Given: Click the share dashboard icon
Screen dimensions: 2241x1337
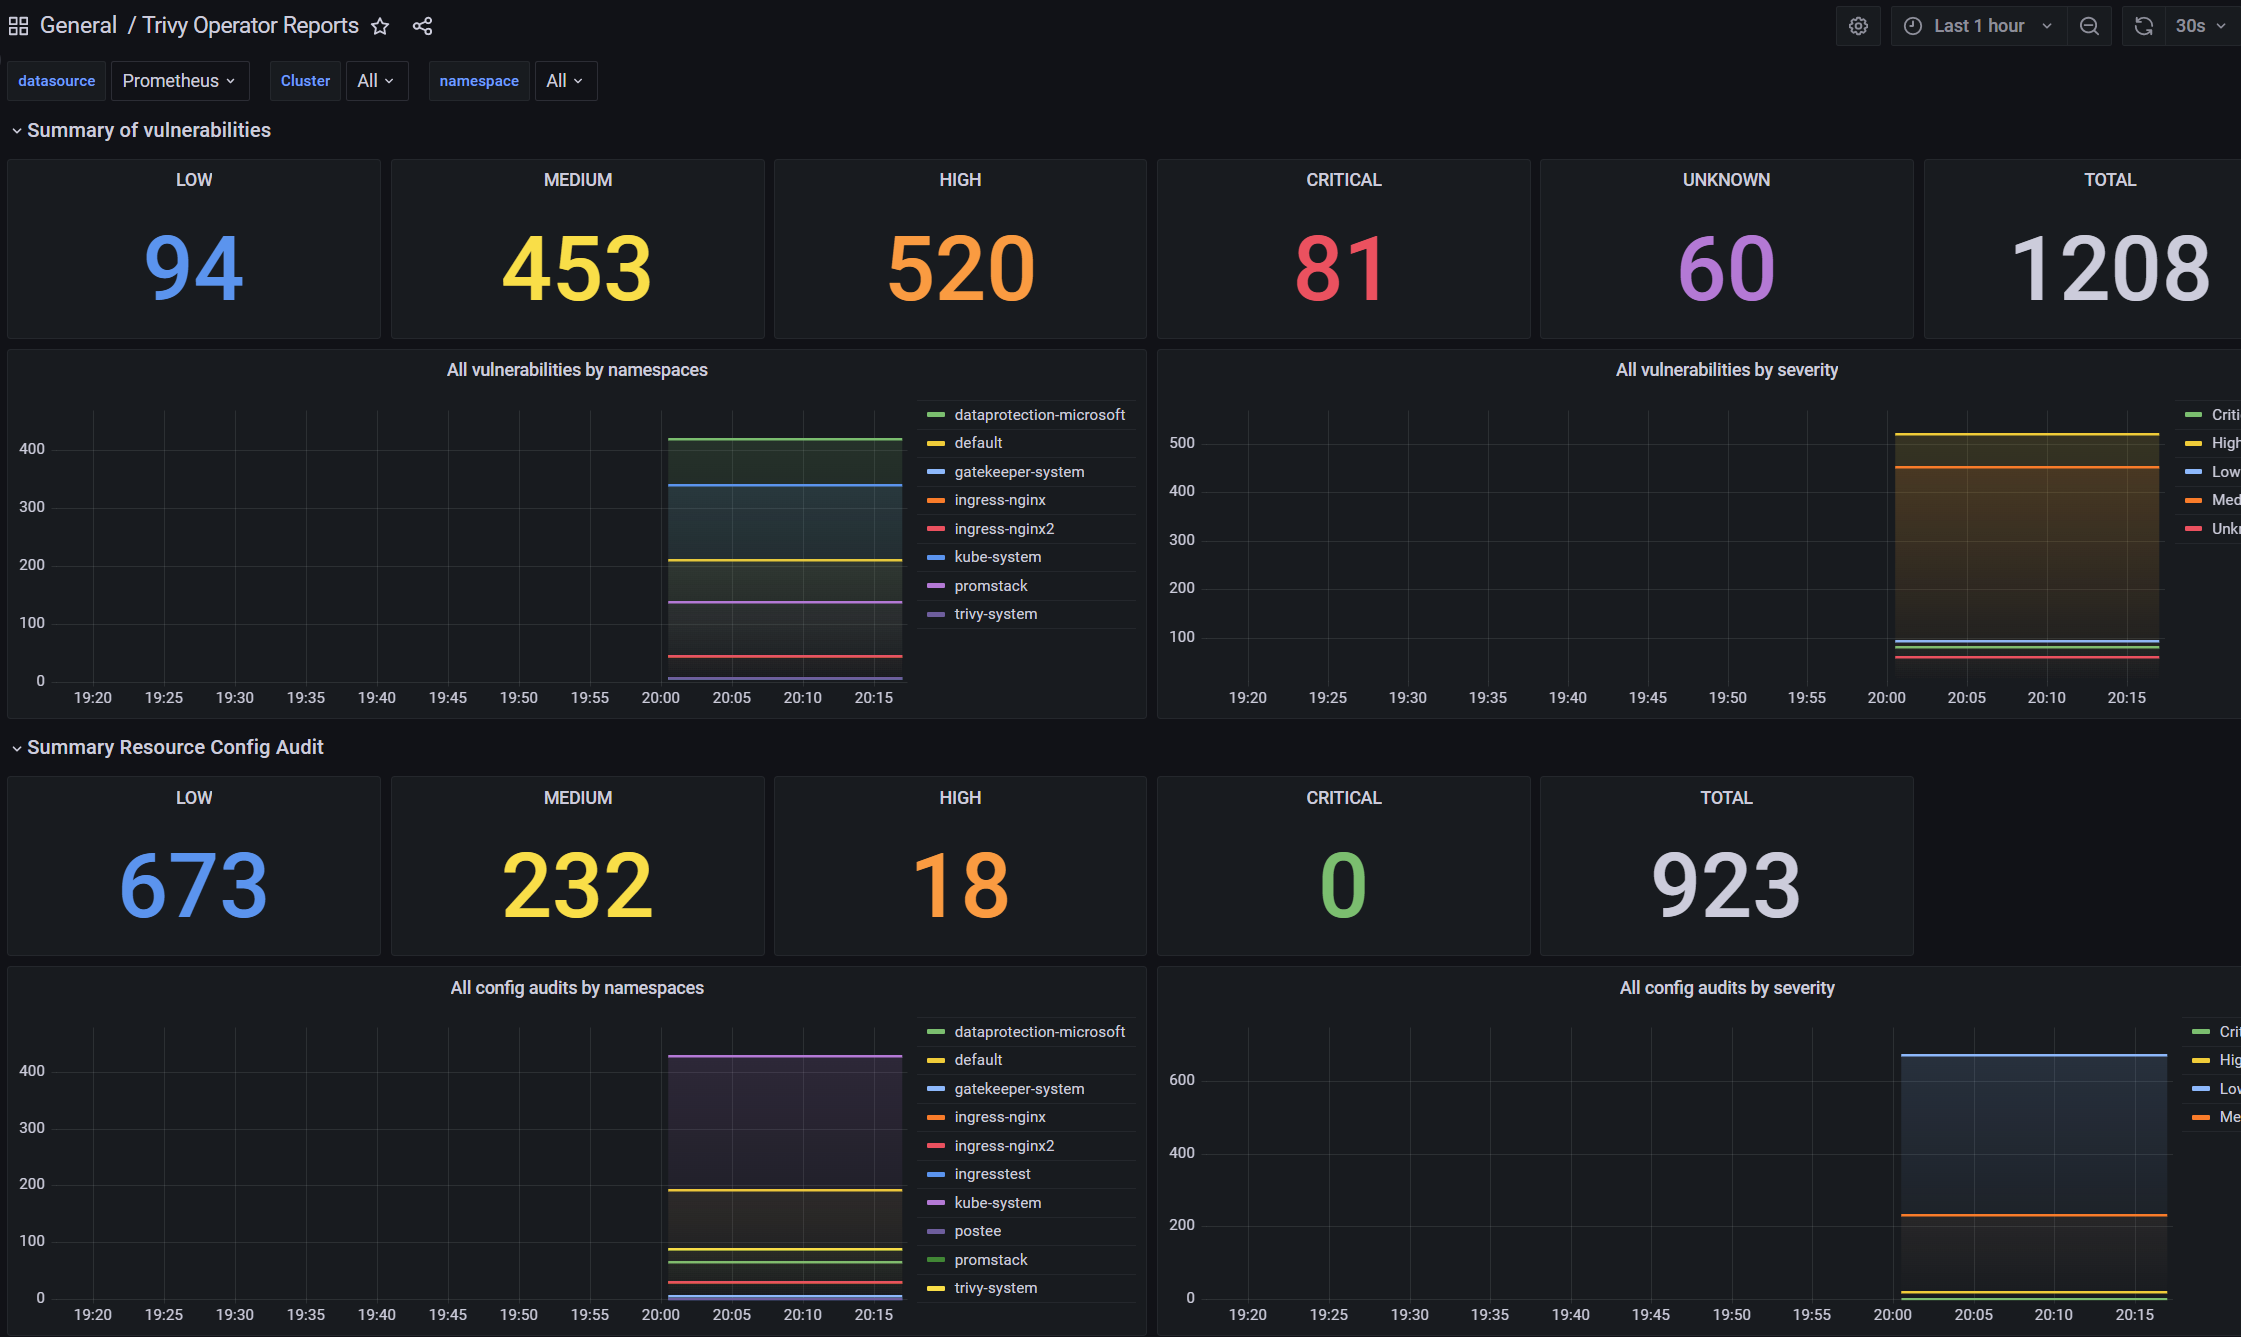Looking at the screenshot, I should (x=422, y=26).
